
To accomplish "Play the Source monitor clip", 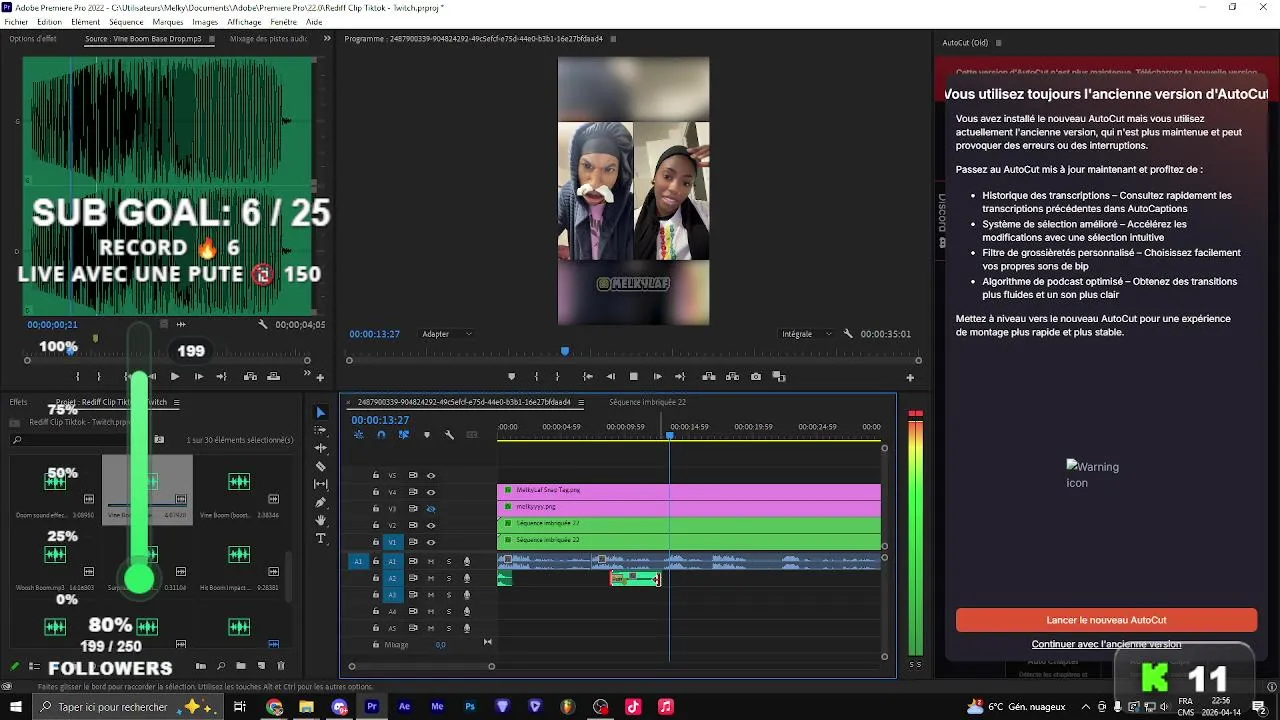I will point(175,377).
